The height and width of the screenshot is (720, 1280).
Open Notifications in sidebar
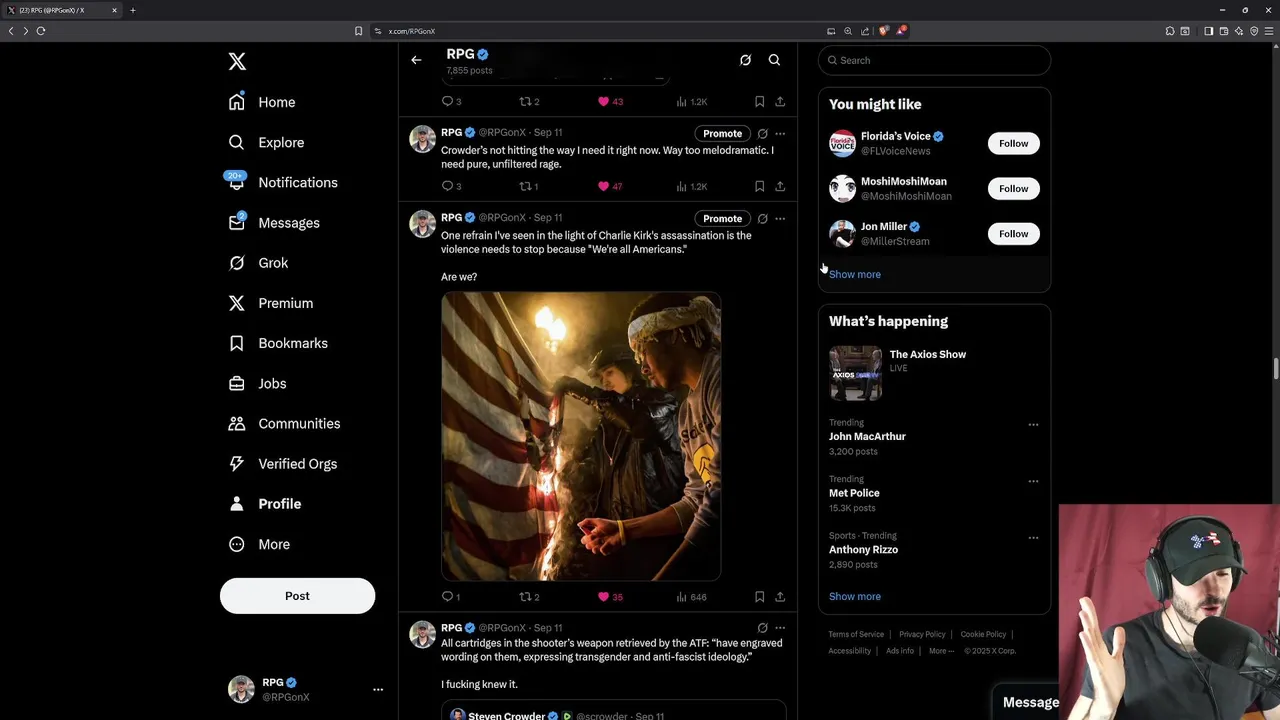tap(282, 182)
